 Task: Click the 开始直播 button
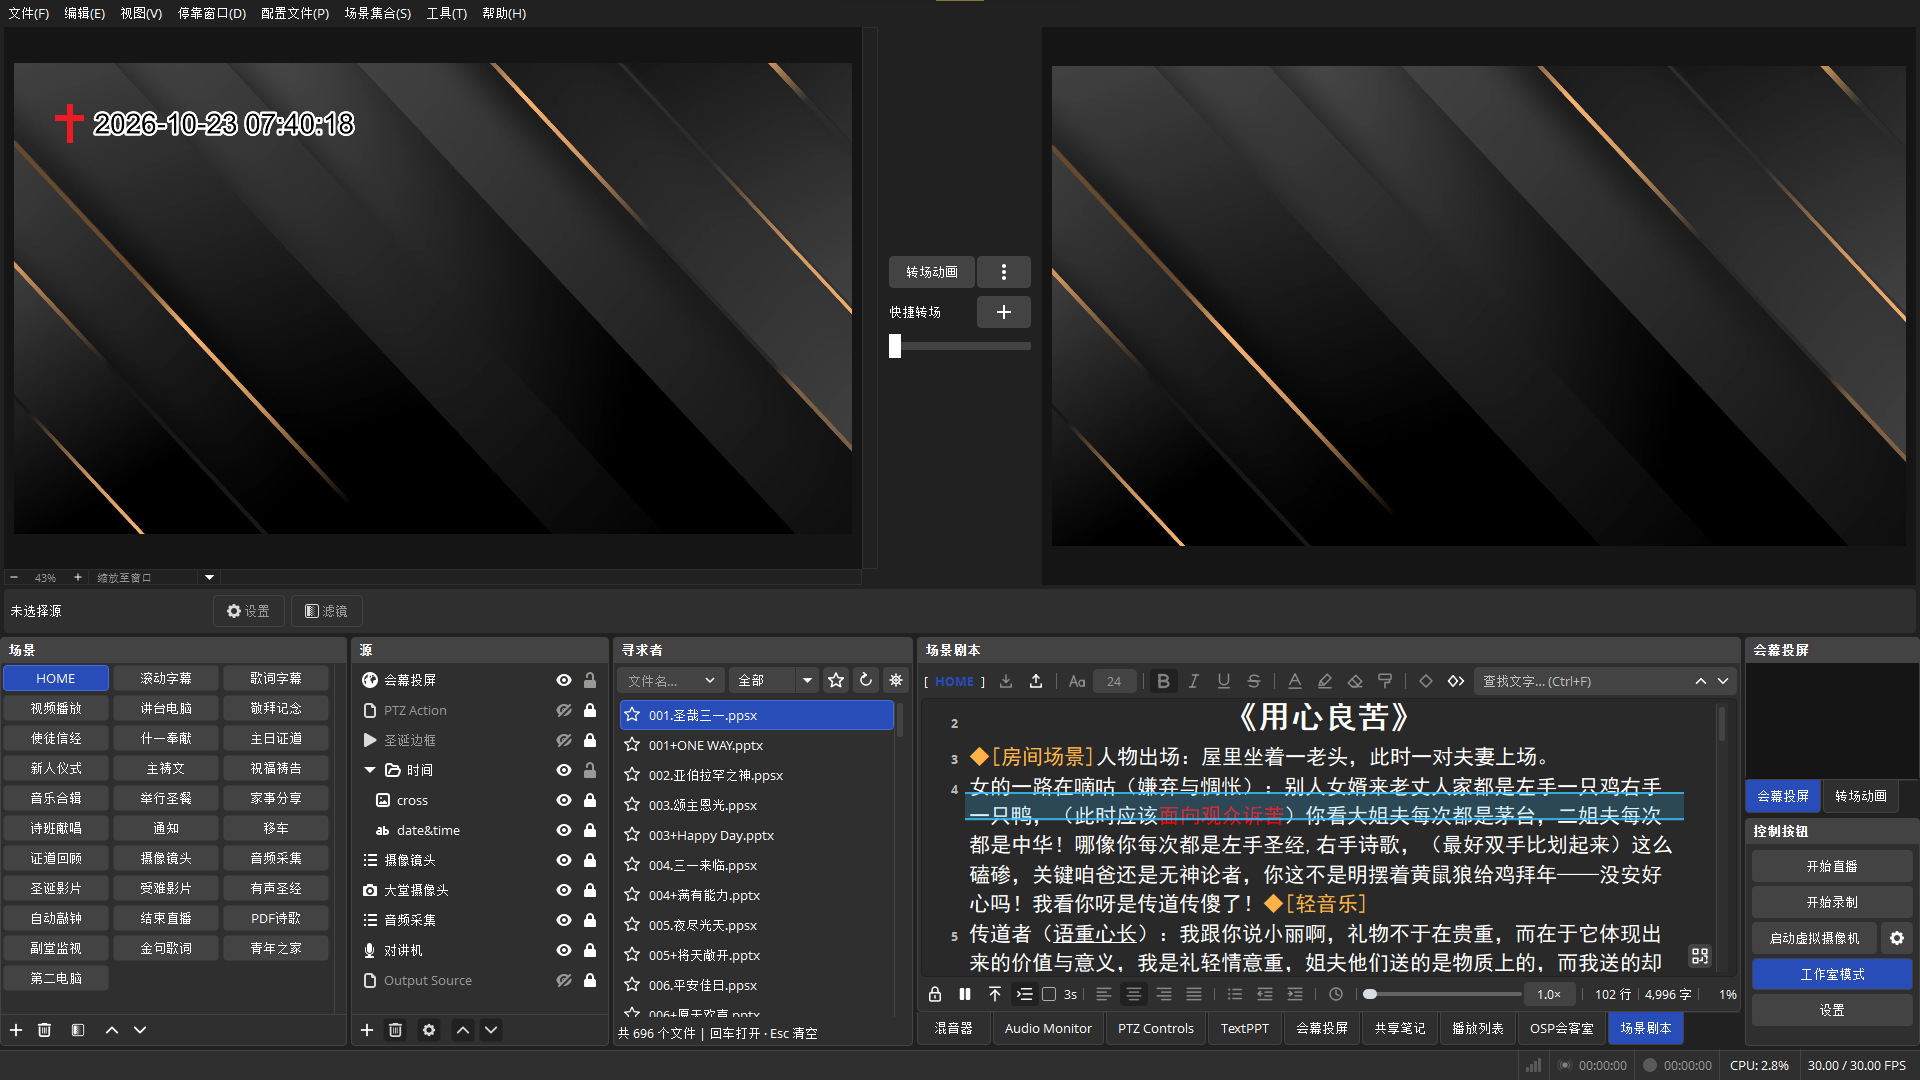coord(1832,866)
